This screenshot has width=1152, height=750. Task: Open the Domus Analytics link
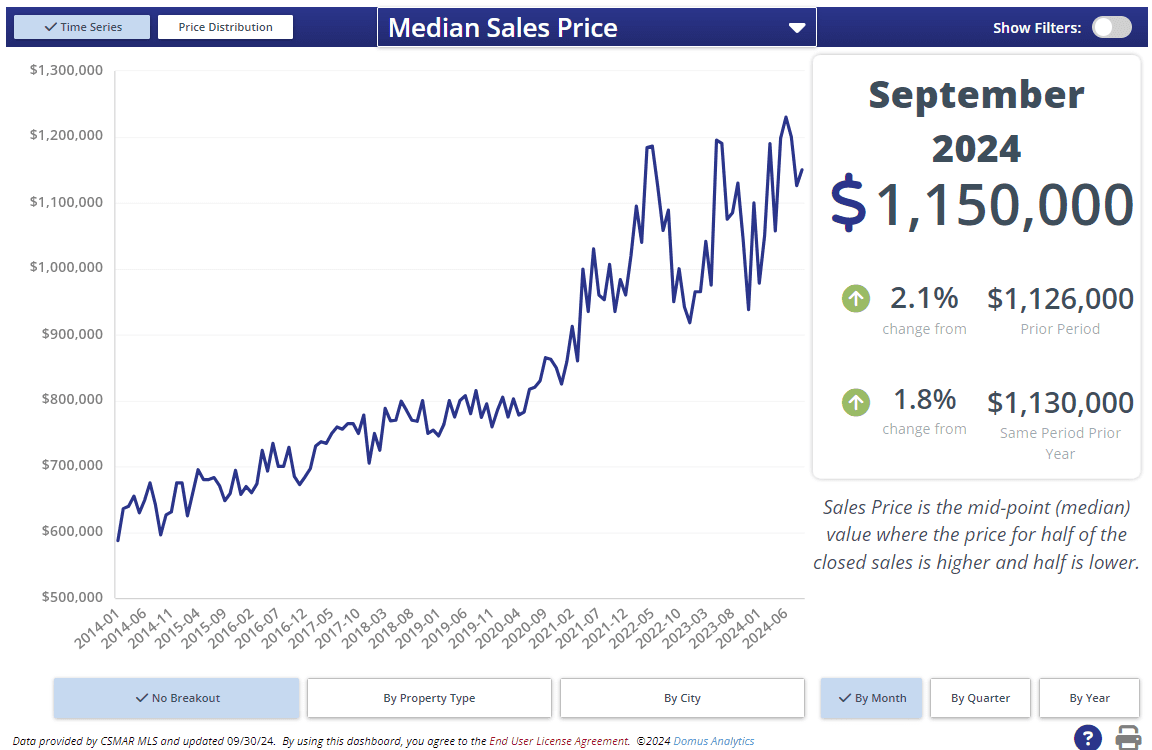pos(713,741)
